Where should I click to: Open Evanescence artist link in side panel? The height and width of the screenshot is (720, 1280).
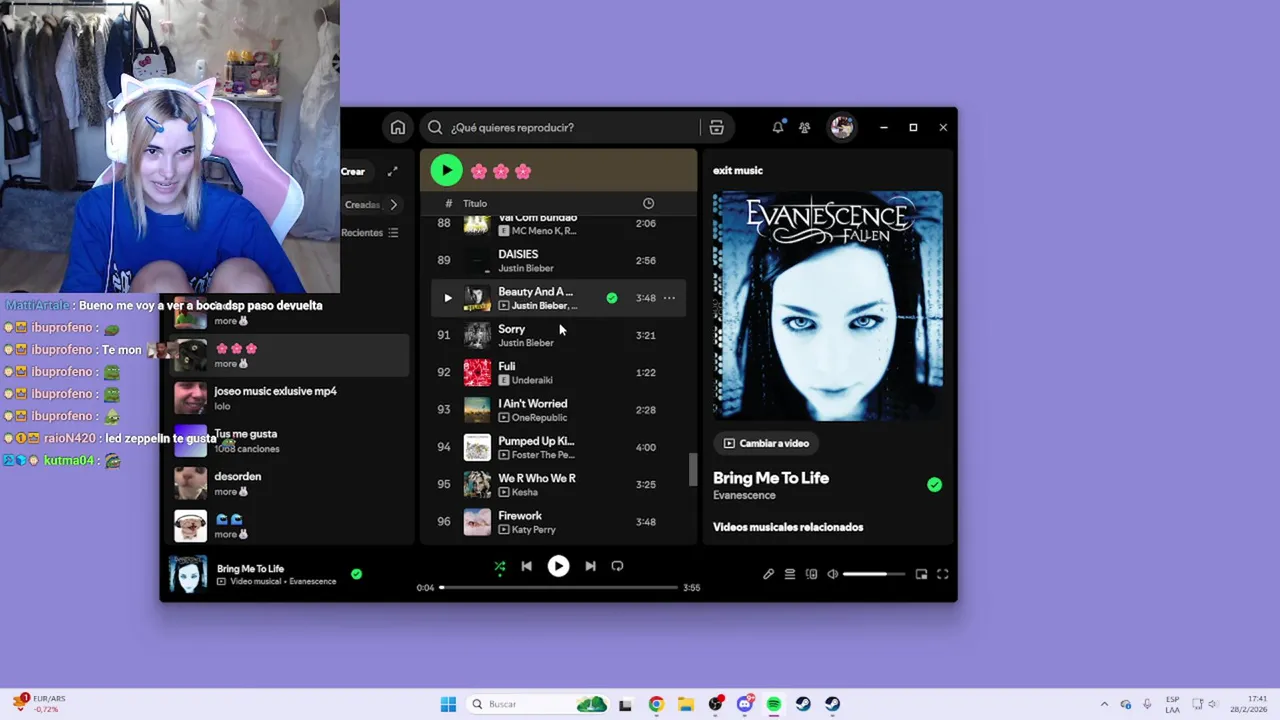point(744,495)
